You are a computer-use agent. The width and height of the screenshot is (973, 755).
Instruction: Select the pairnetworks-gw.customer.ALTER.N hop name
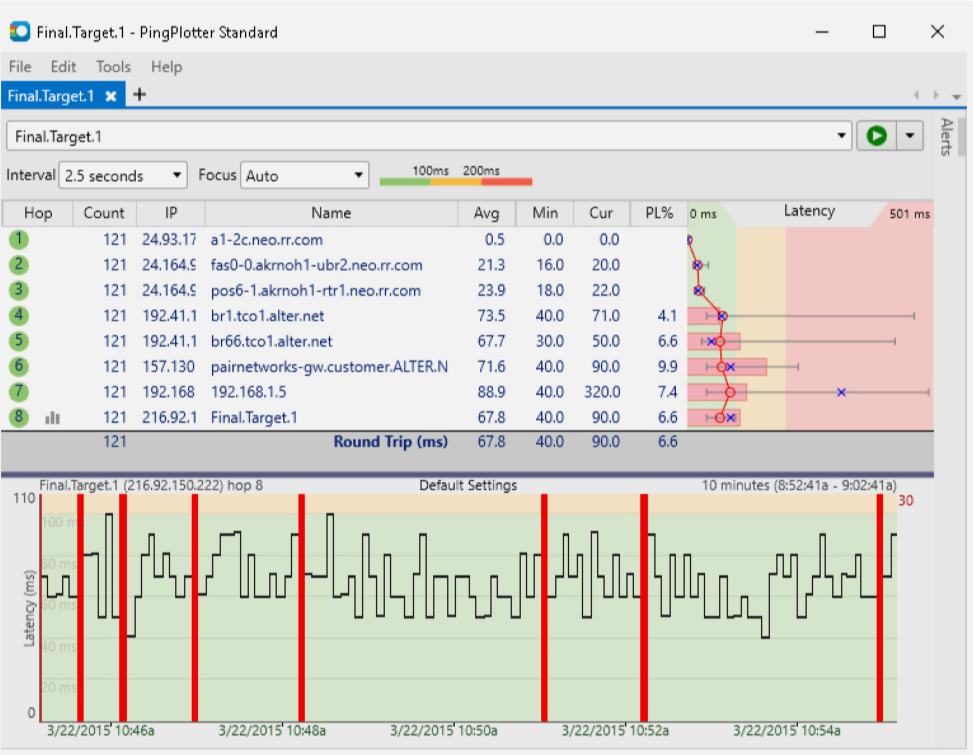pyautogui.click(x=330, y=367)
